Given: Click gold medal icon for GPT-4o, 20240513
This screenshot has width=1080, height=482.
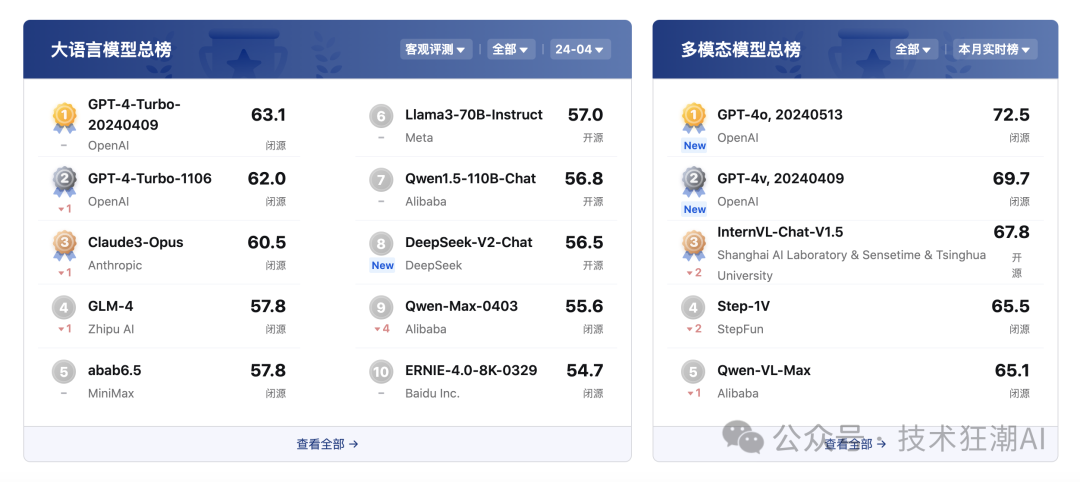Looking at the screenshot, I should click(694, 118).
